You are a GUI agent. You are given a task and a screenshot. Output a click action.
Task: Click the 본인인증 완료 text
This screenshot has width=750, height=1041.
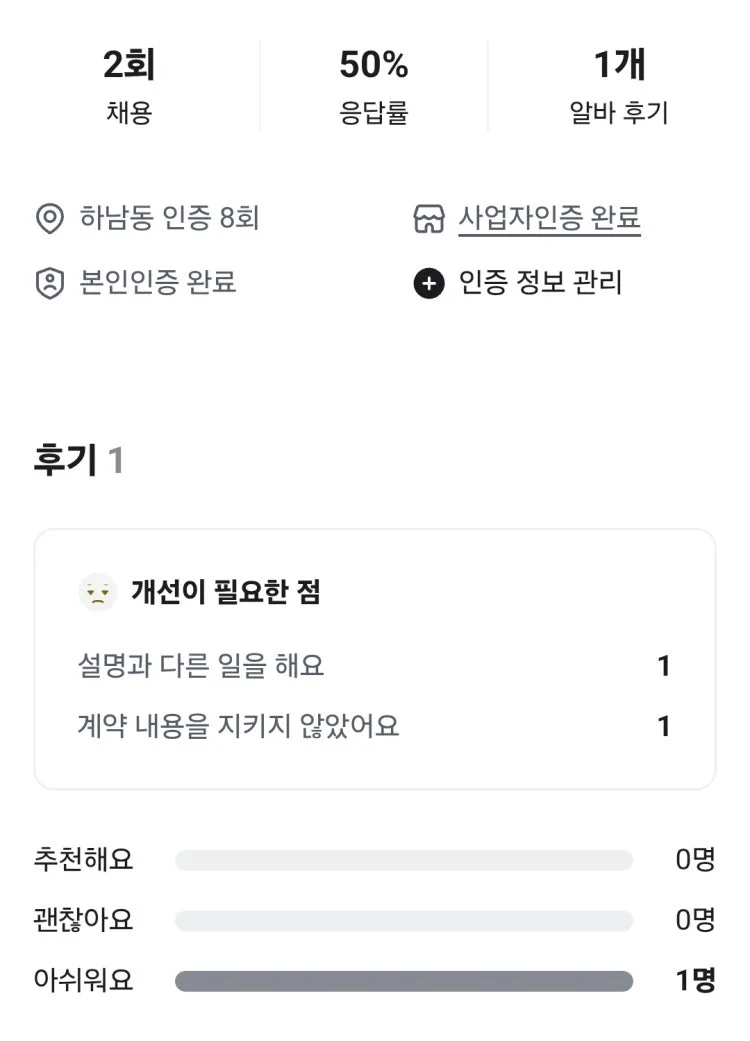tap(158, 283)
